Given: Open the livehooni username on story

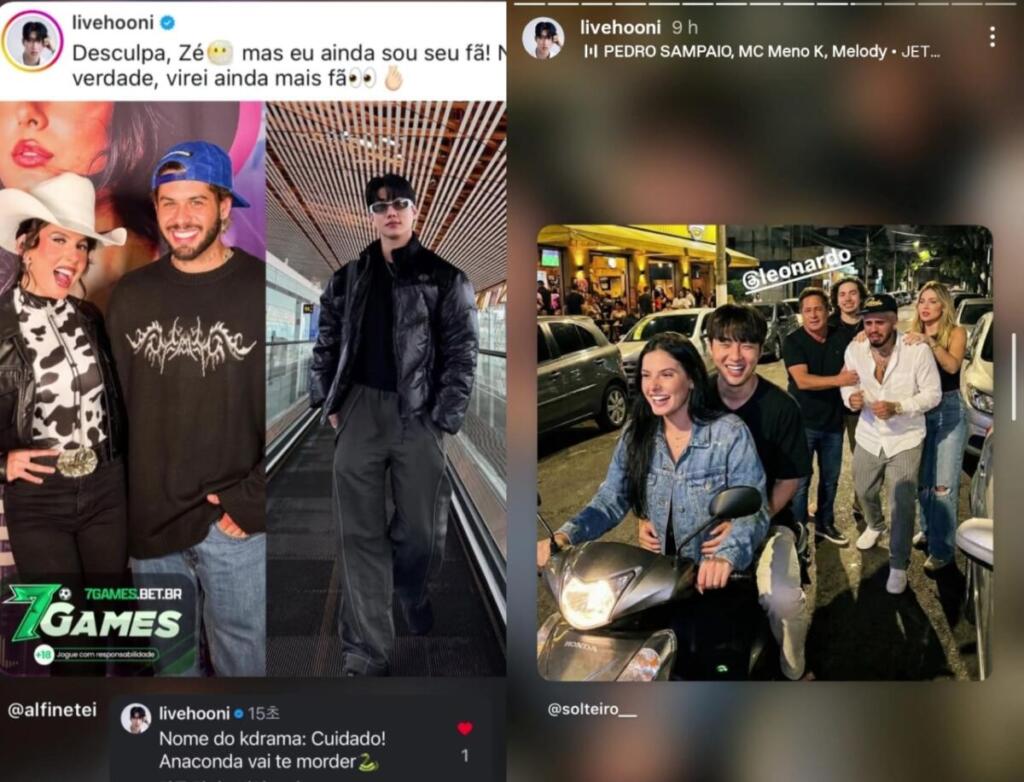Looking at the screenshot, I should point(620,27).
